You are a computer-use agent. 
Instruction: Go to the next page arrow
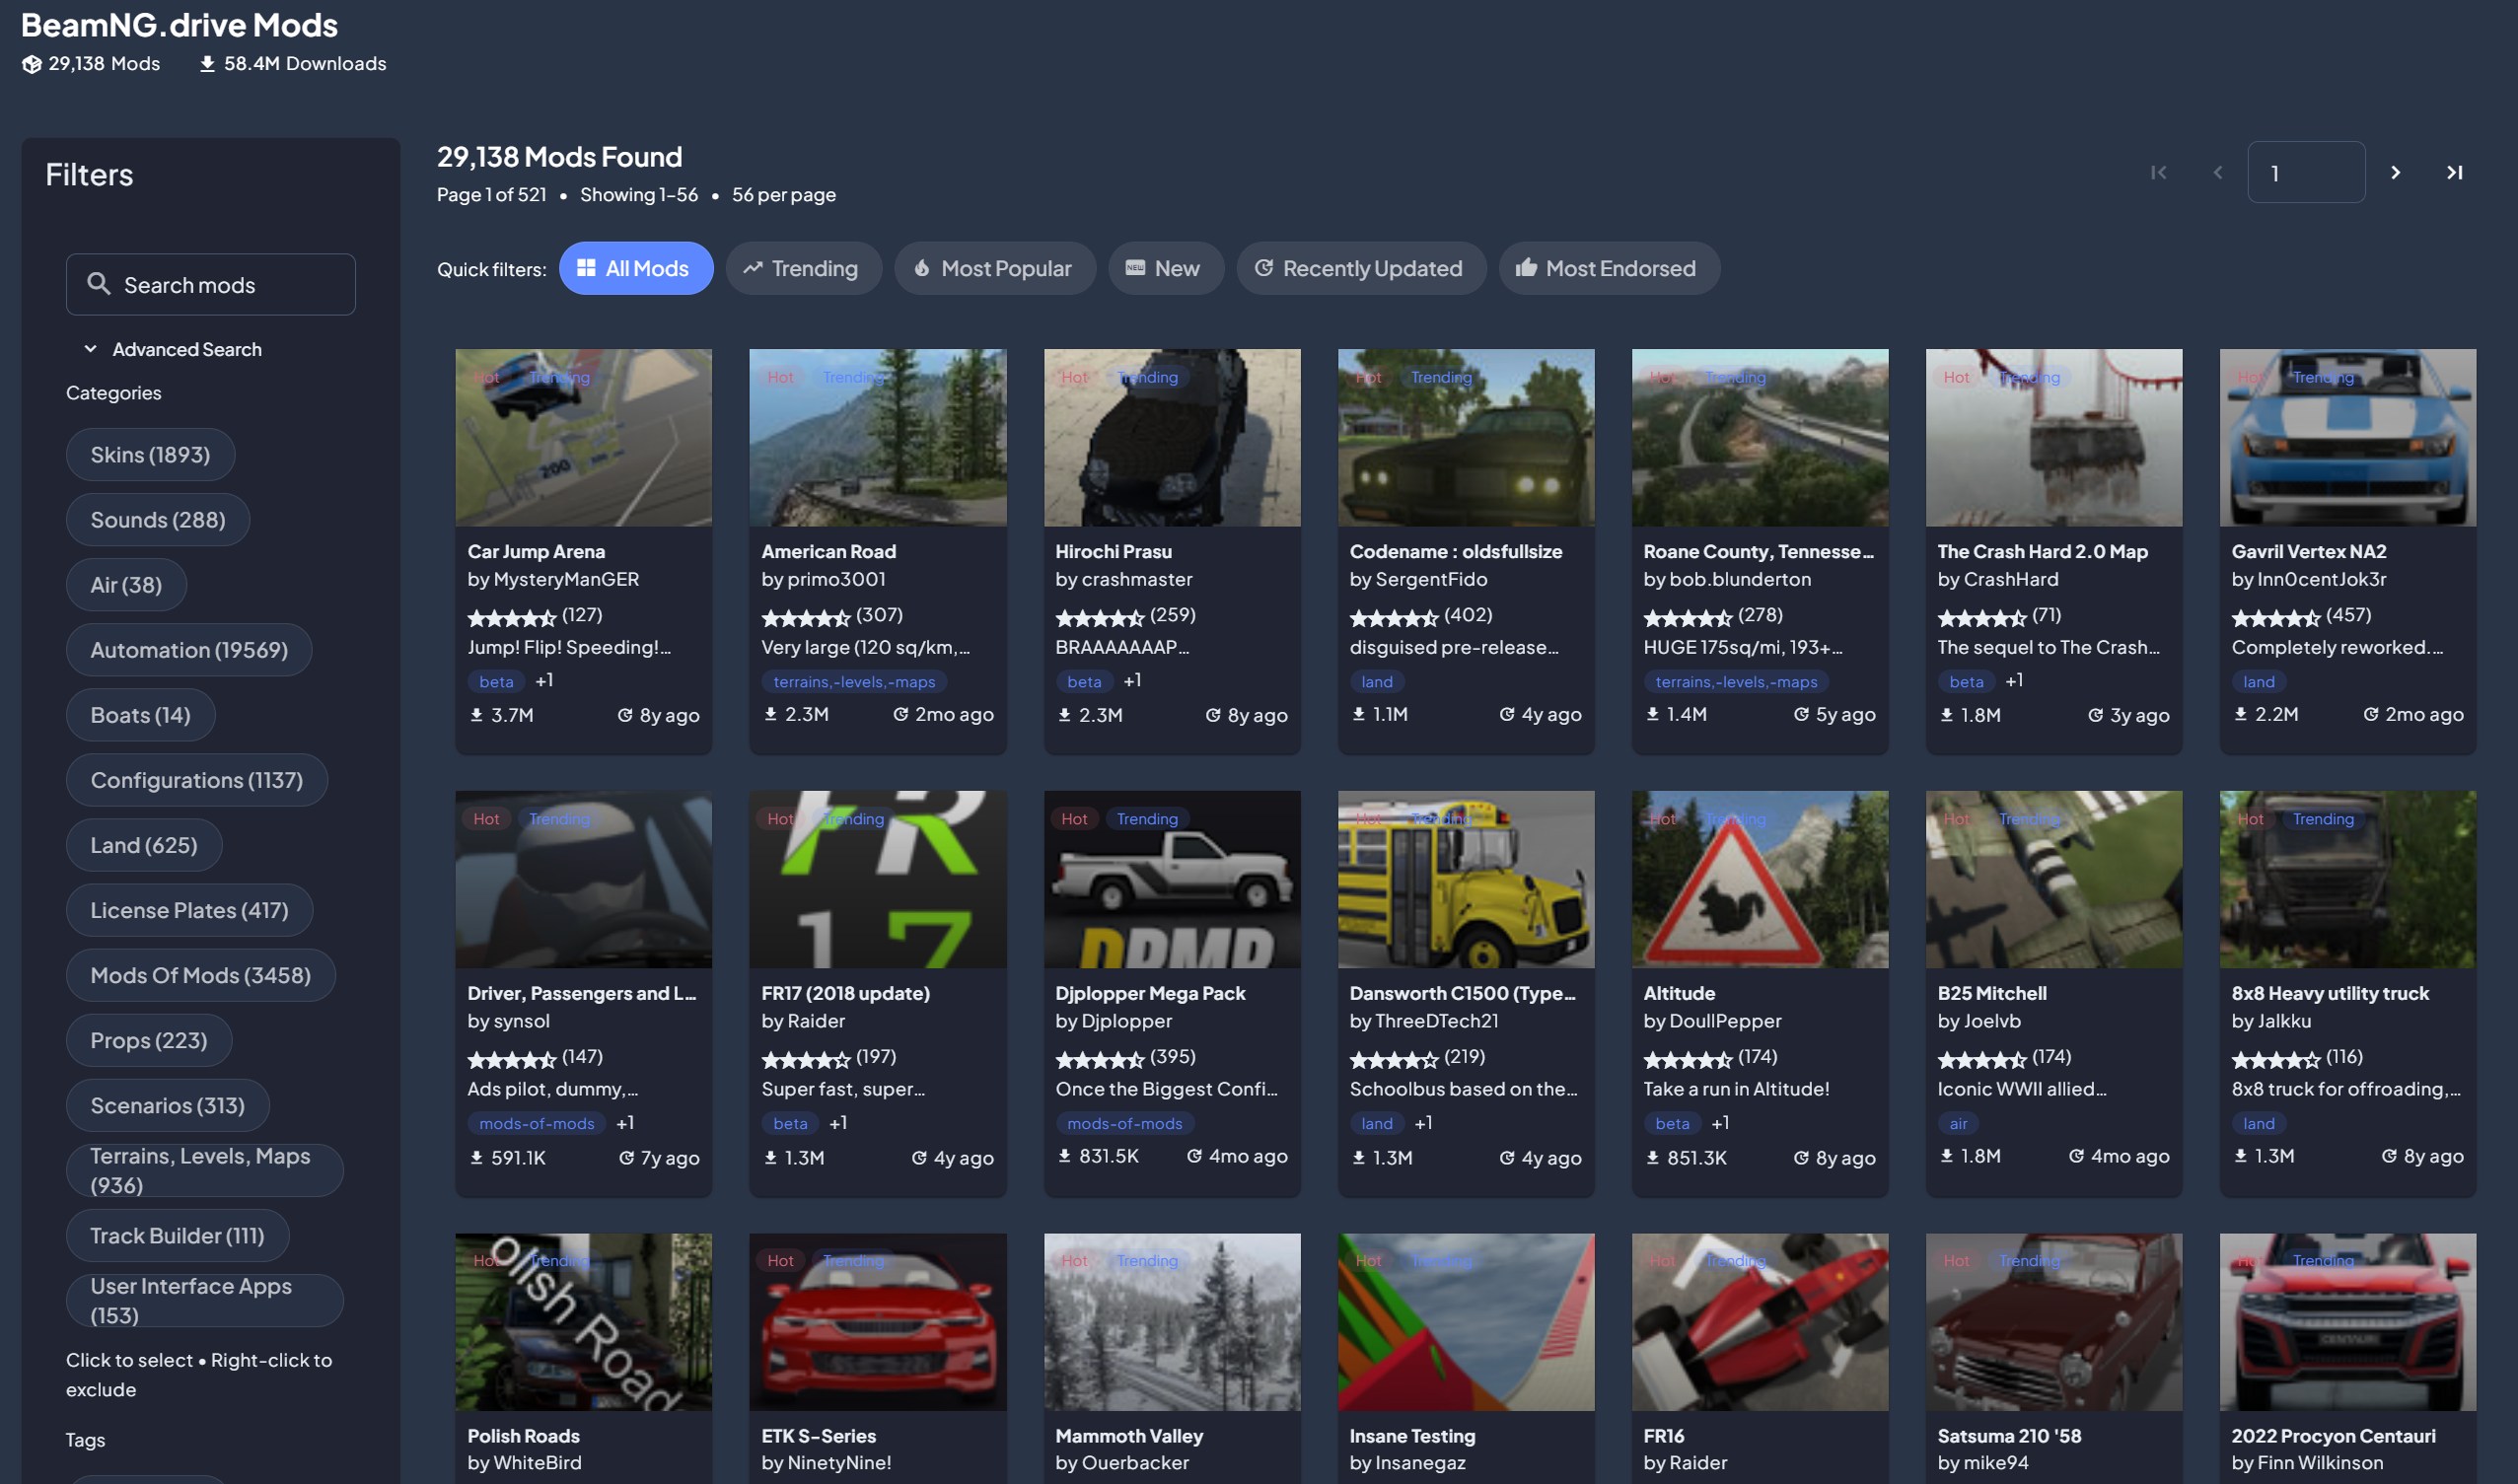[x=2395, y=173]
